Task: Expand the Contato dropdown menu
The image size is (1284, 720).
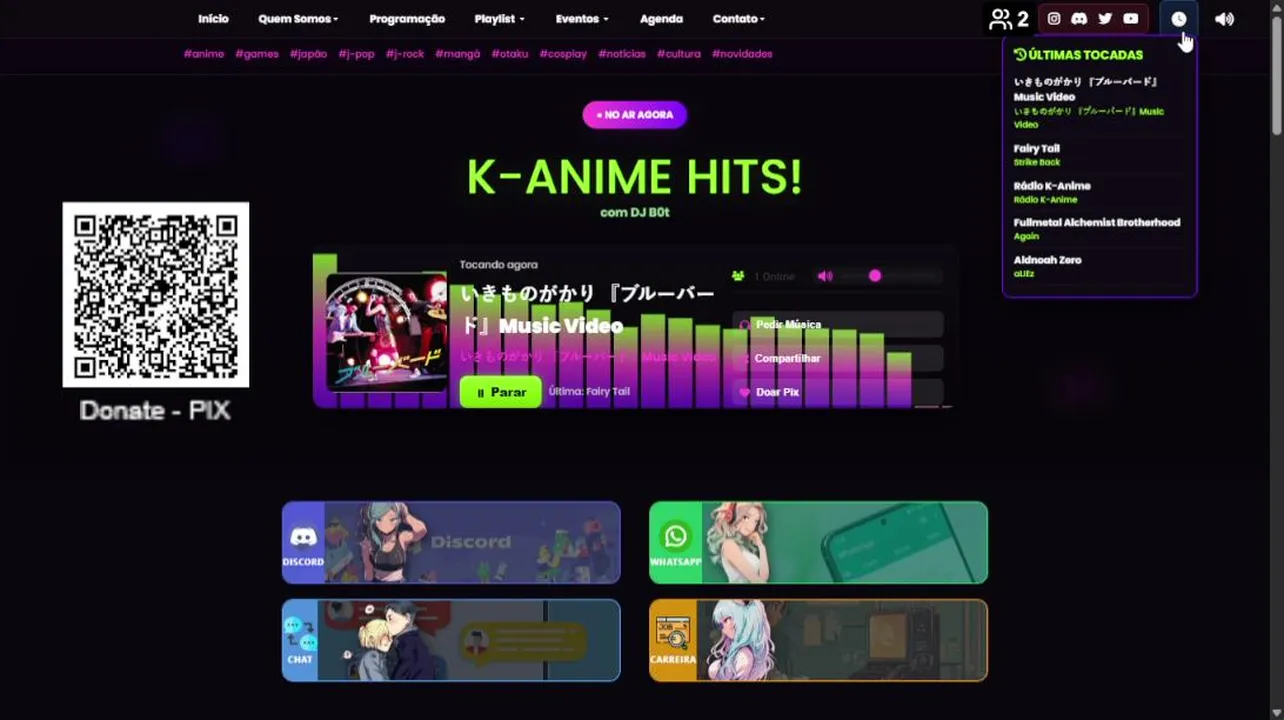Action: point(739,19)
